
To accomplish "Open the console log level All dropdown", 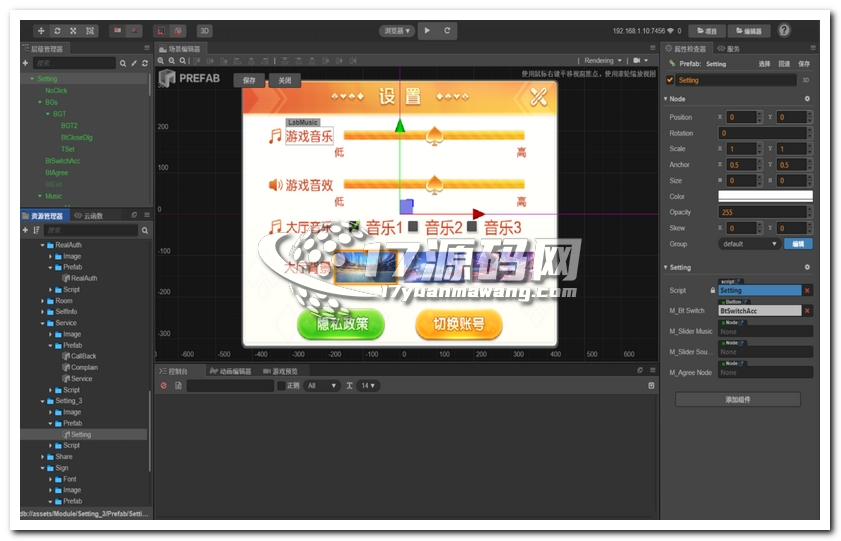I will 322,386.
